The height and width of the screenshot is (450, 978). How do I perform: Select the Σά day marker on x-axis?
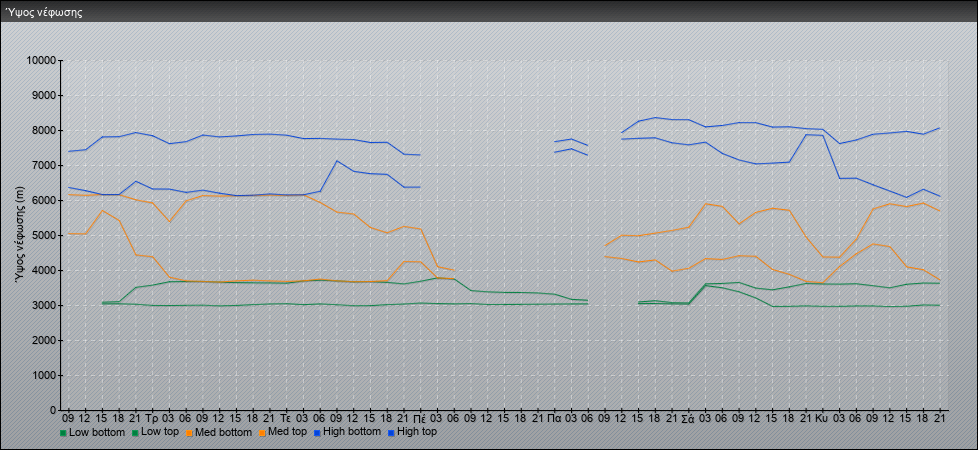click(x=687, y=418)
